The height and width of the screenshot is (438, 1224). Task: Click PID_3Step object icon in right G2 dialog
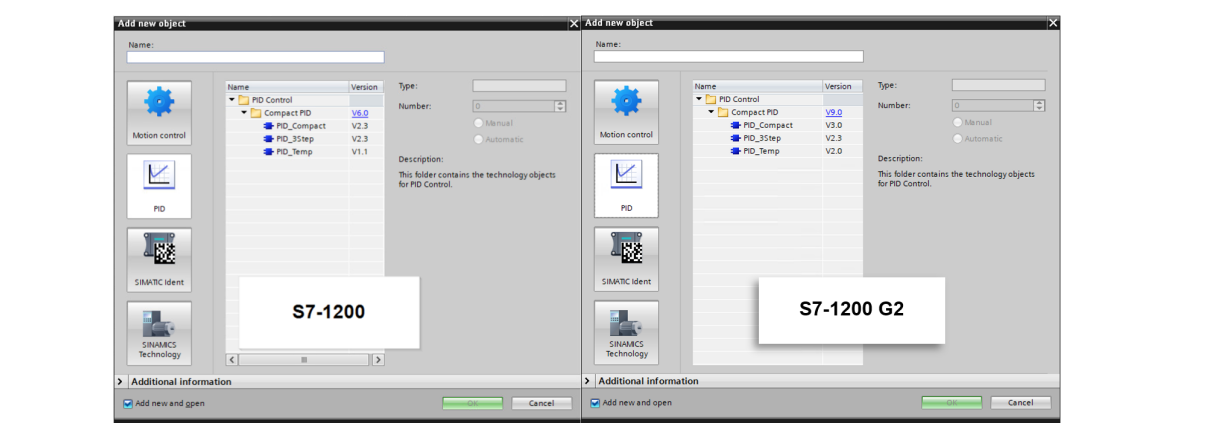coord(736,138)
